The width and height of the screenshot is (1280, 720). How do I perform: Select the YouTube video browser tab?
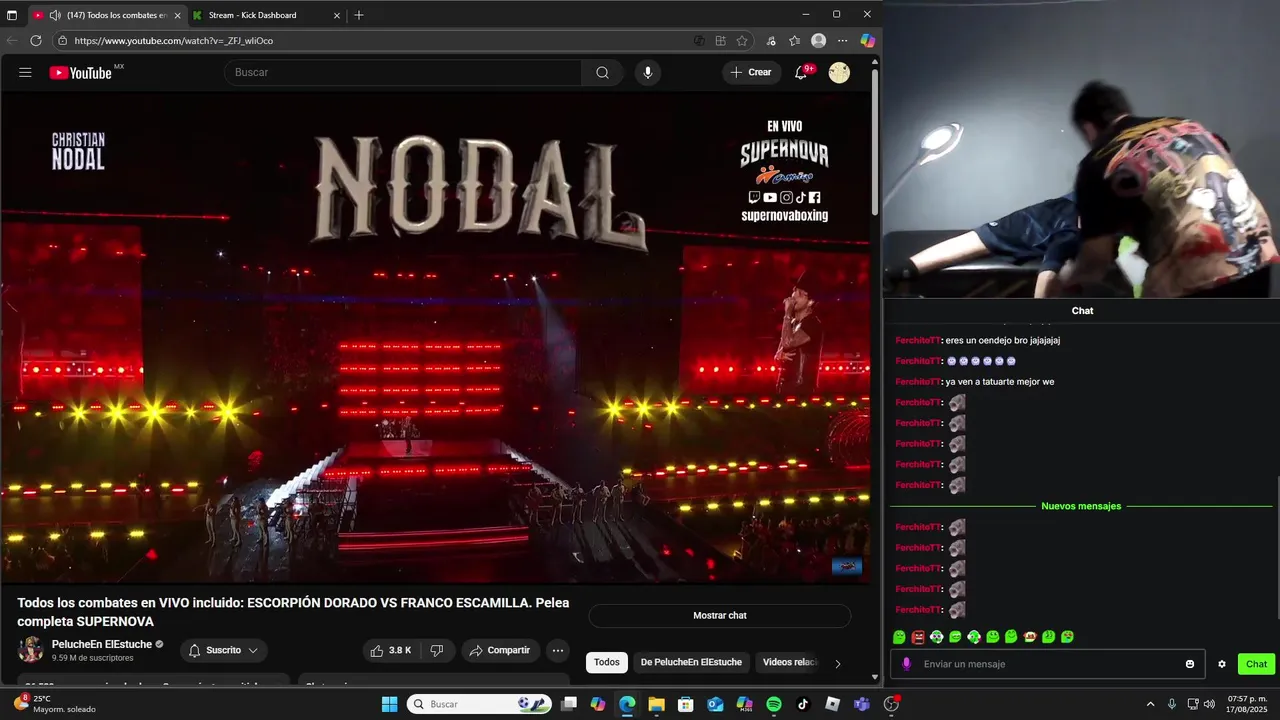pyautogui.click(x=105, y=15)
